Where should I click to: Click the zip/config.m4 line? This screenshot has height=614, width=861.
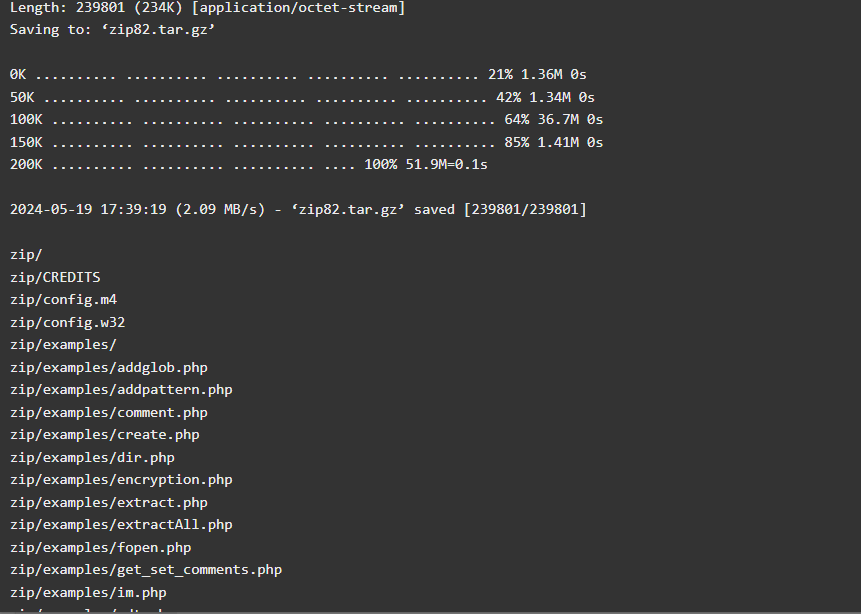tap(63, 300)
